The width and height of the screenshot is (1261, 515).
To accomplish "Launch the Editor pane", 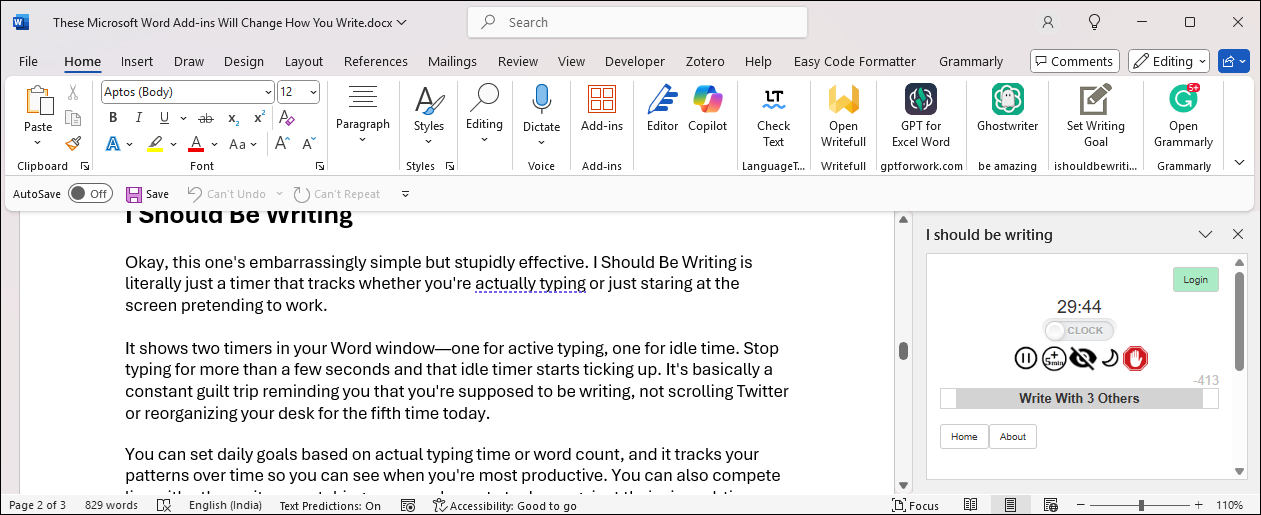I will [x=662, y=109].
